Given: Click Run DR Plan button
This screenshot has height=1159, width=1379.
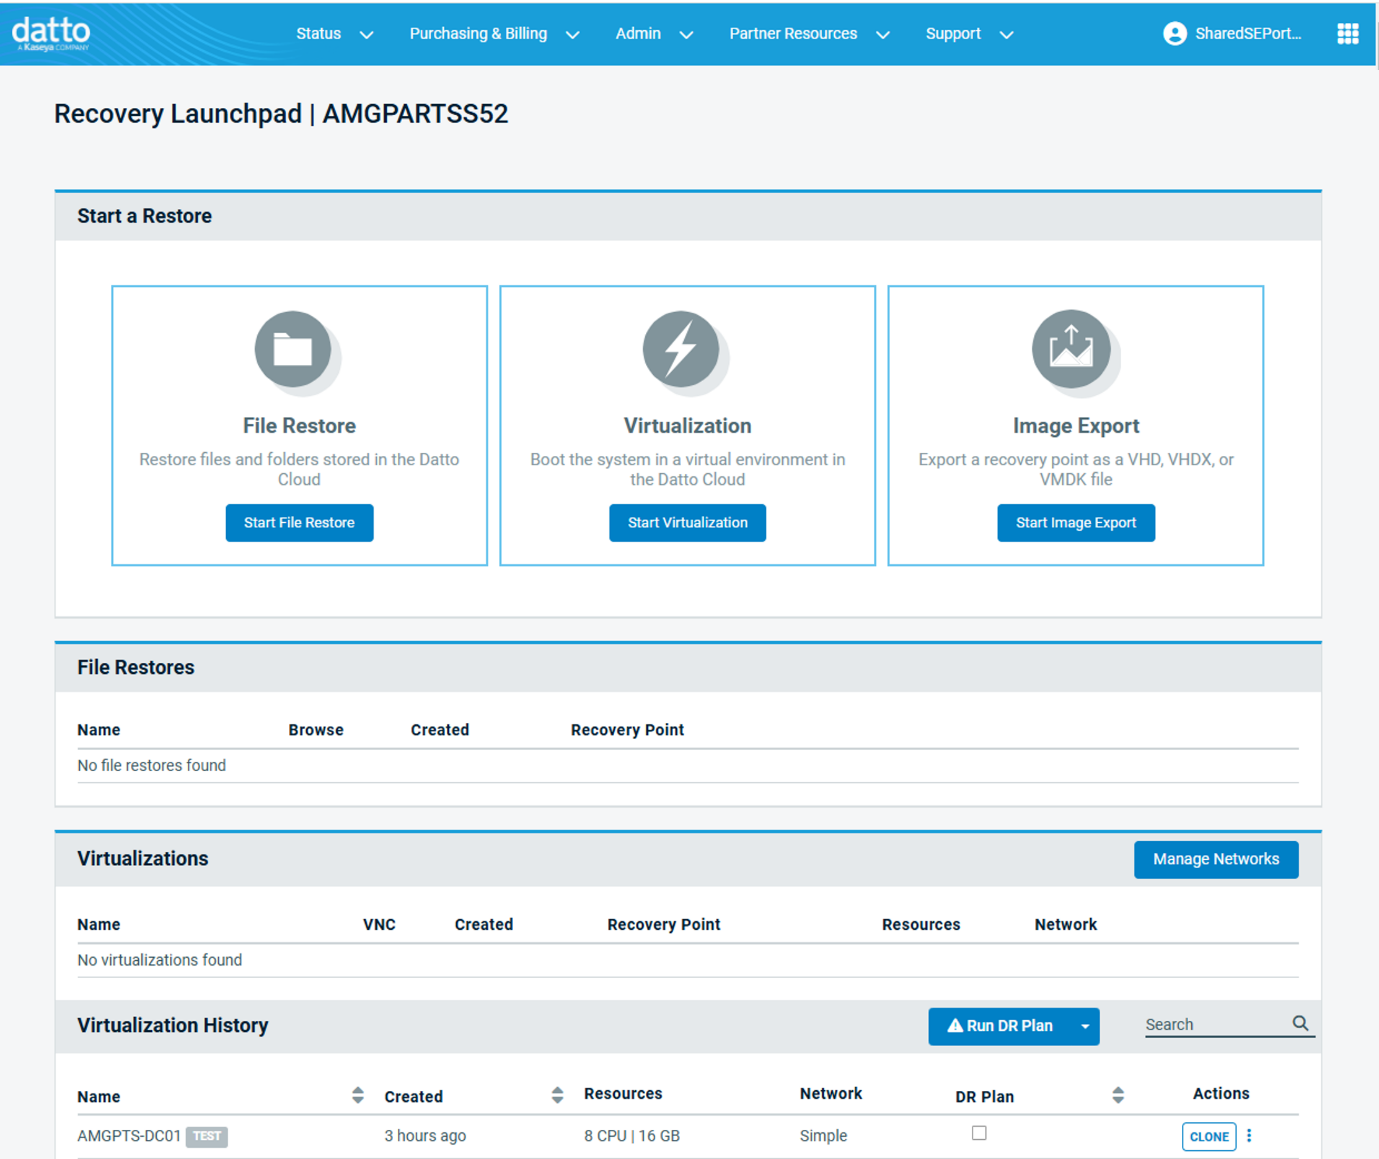Looking at the screenshot, I should point(1000,1027).
